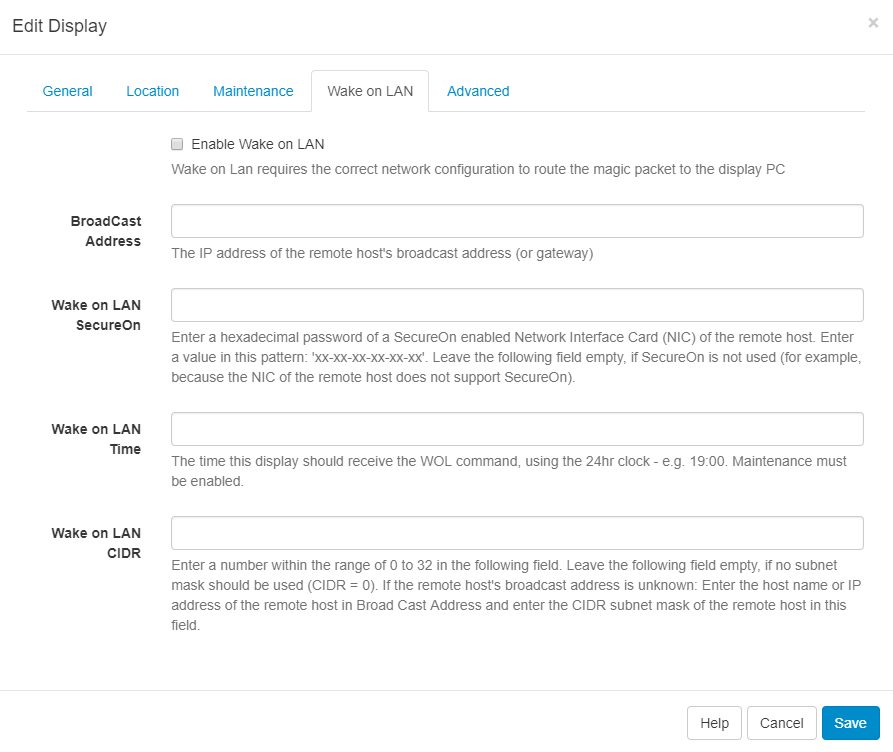This screenshot has height=752, width=893.
Task: Open the Advanced tab
Action: point(478,91)
